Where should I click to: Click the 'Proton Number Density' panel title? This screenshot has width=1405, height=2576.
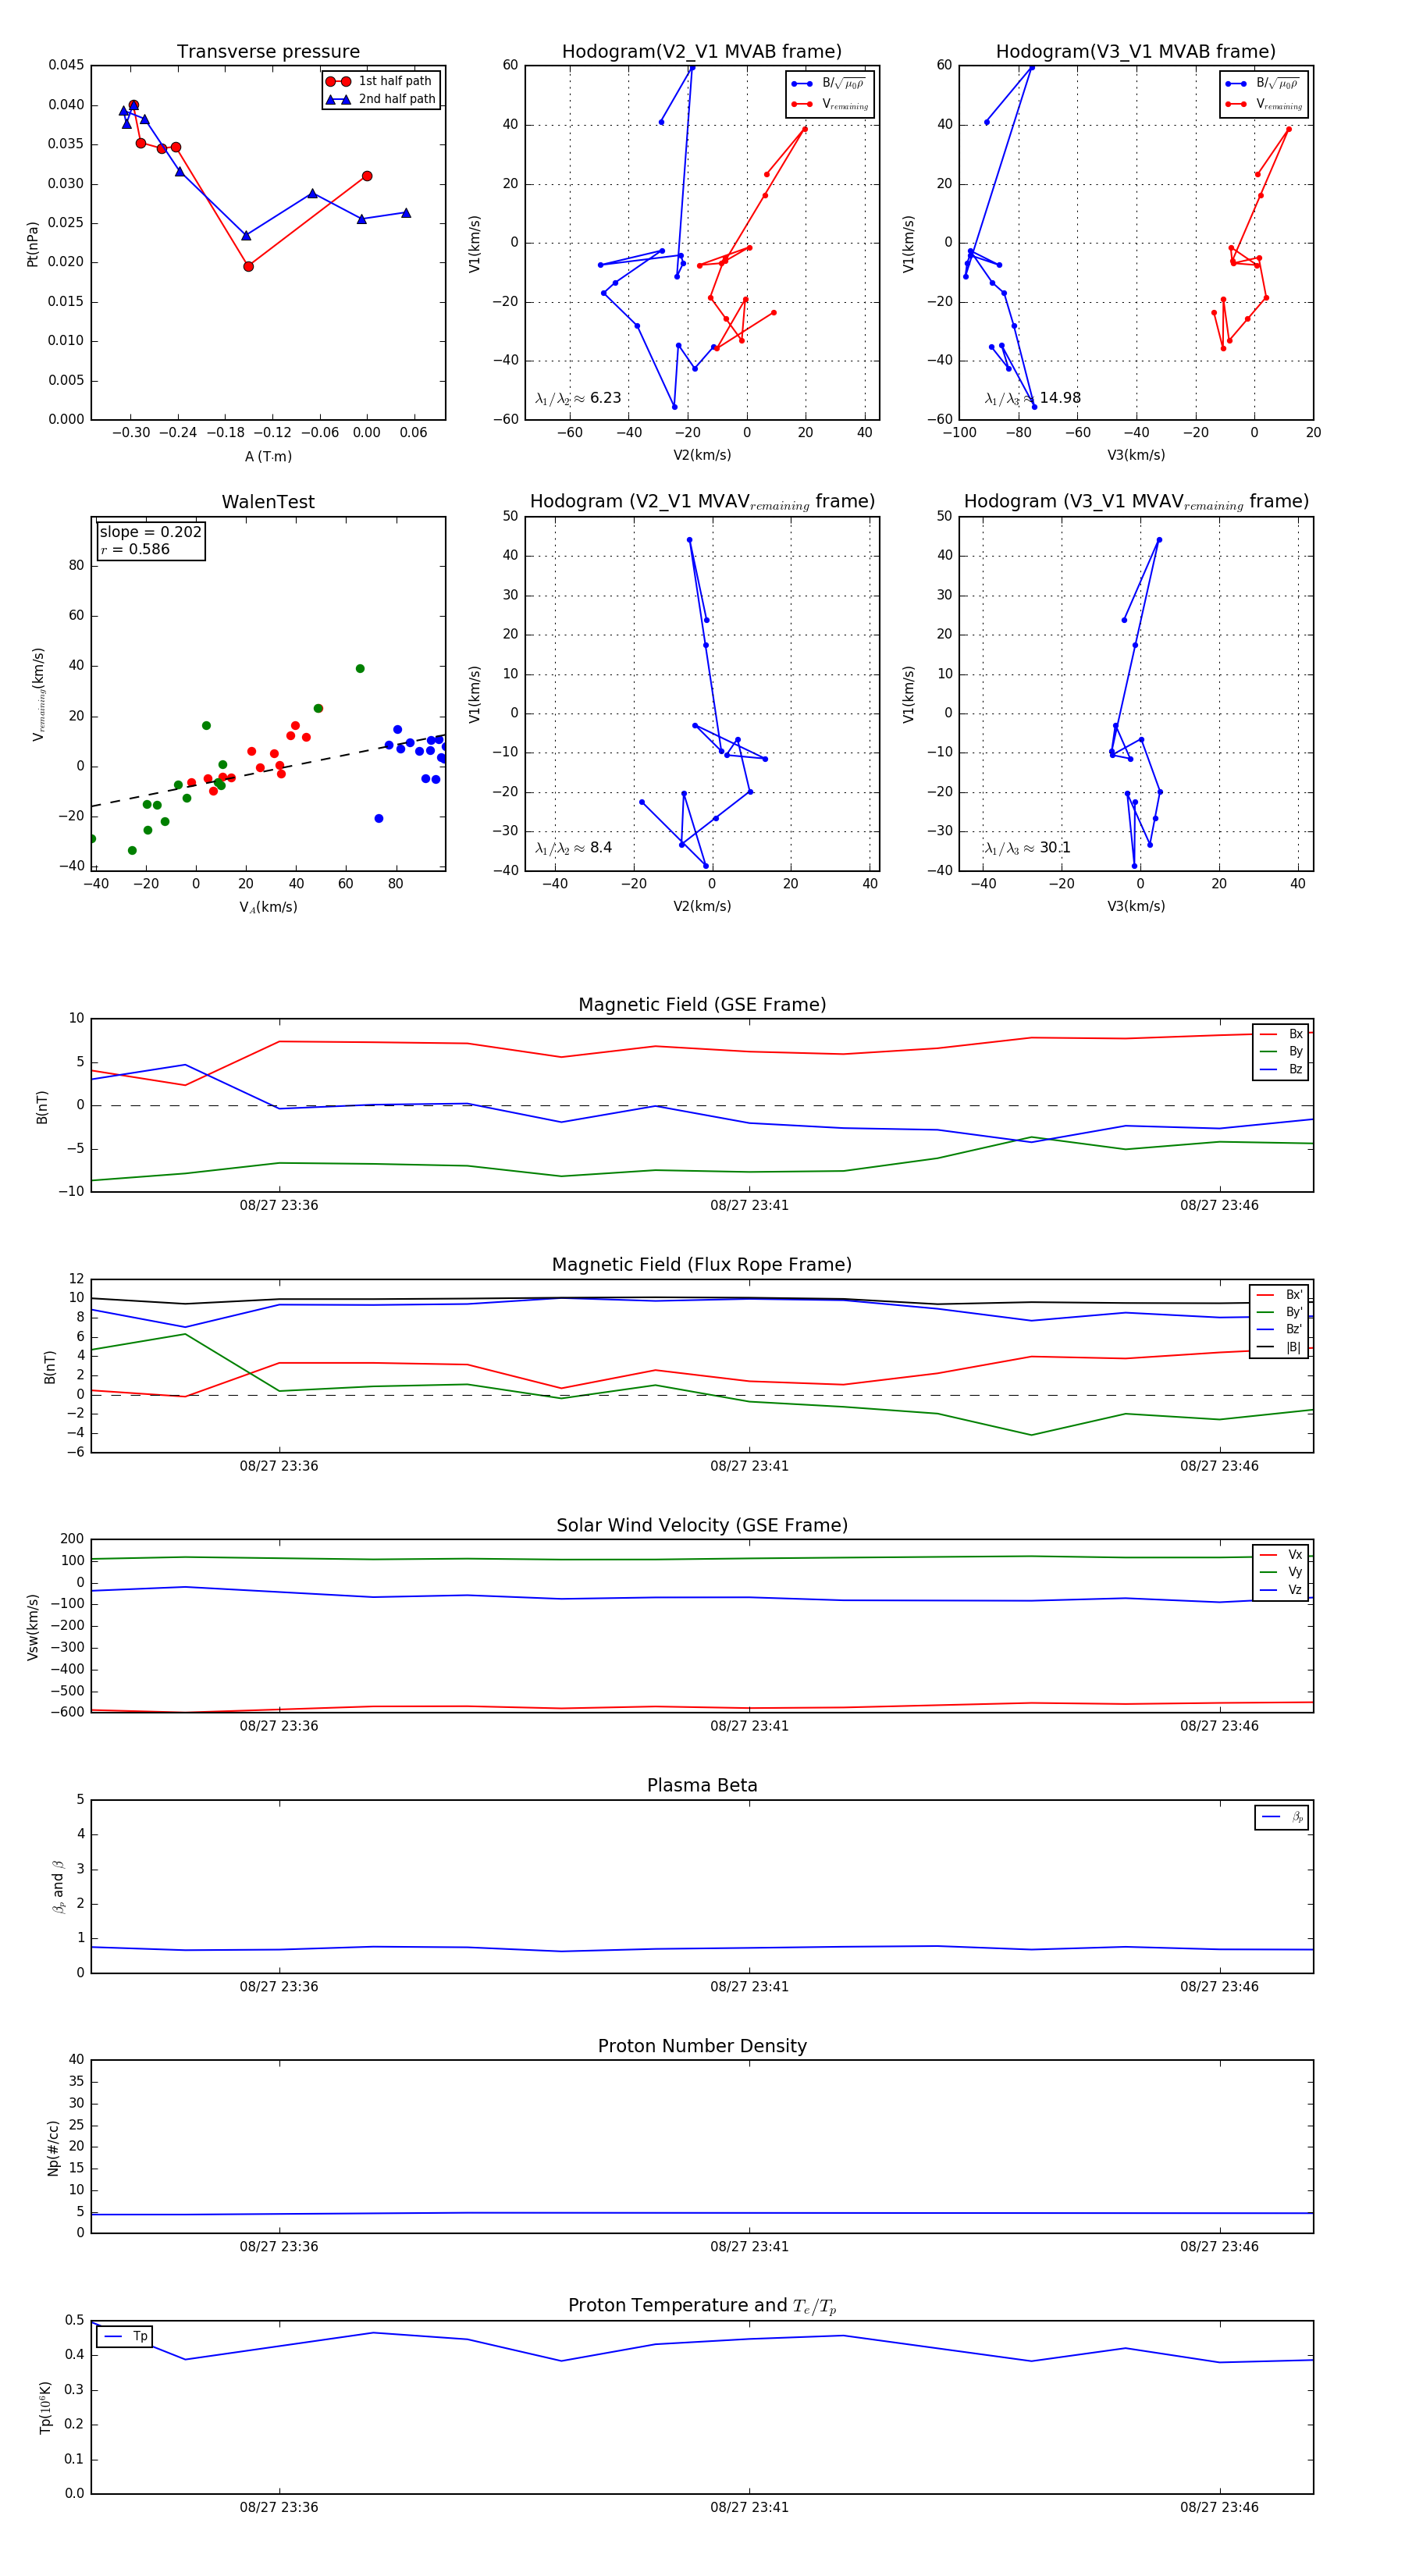[x=702, y=2046]
